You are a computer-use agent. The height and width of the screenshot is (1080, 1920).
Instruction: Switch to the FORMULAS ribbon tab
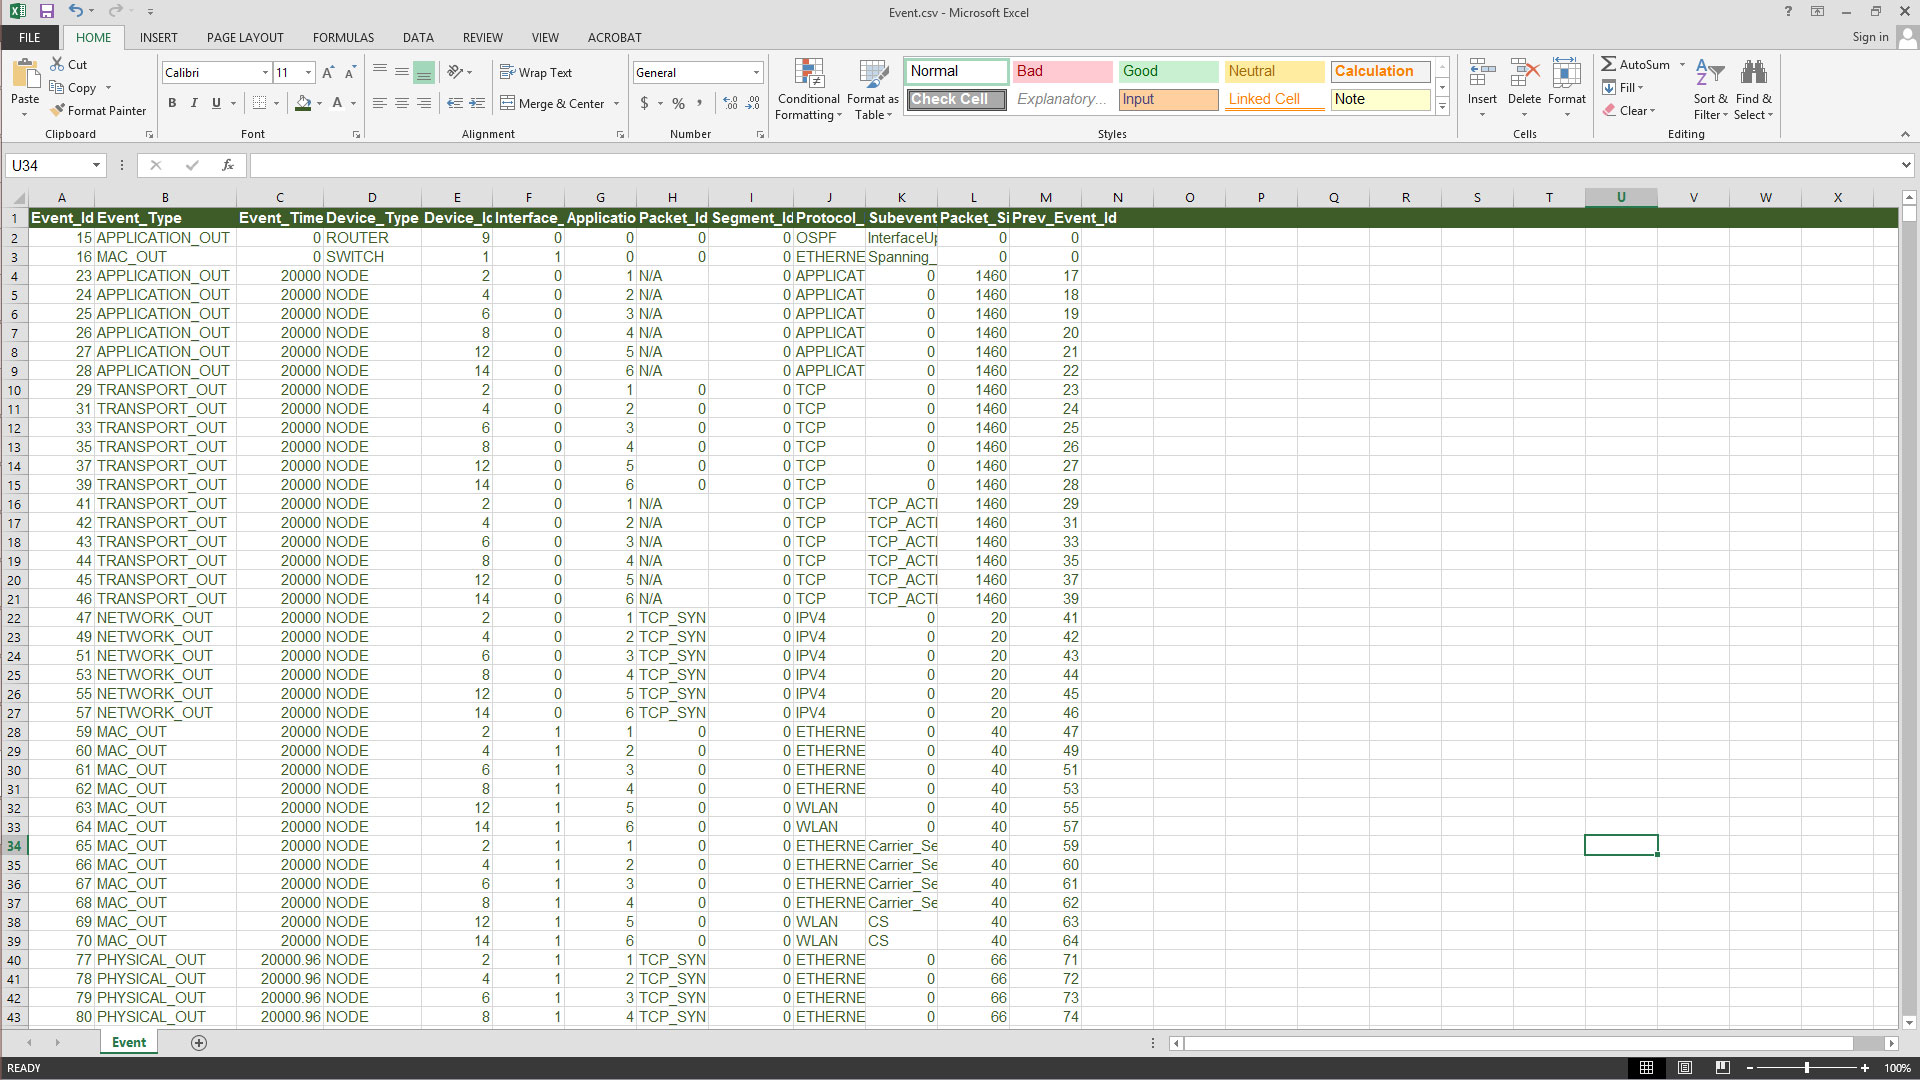[x=343, y=38]
